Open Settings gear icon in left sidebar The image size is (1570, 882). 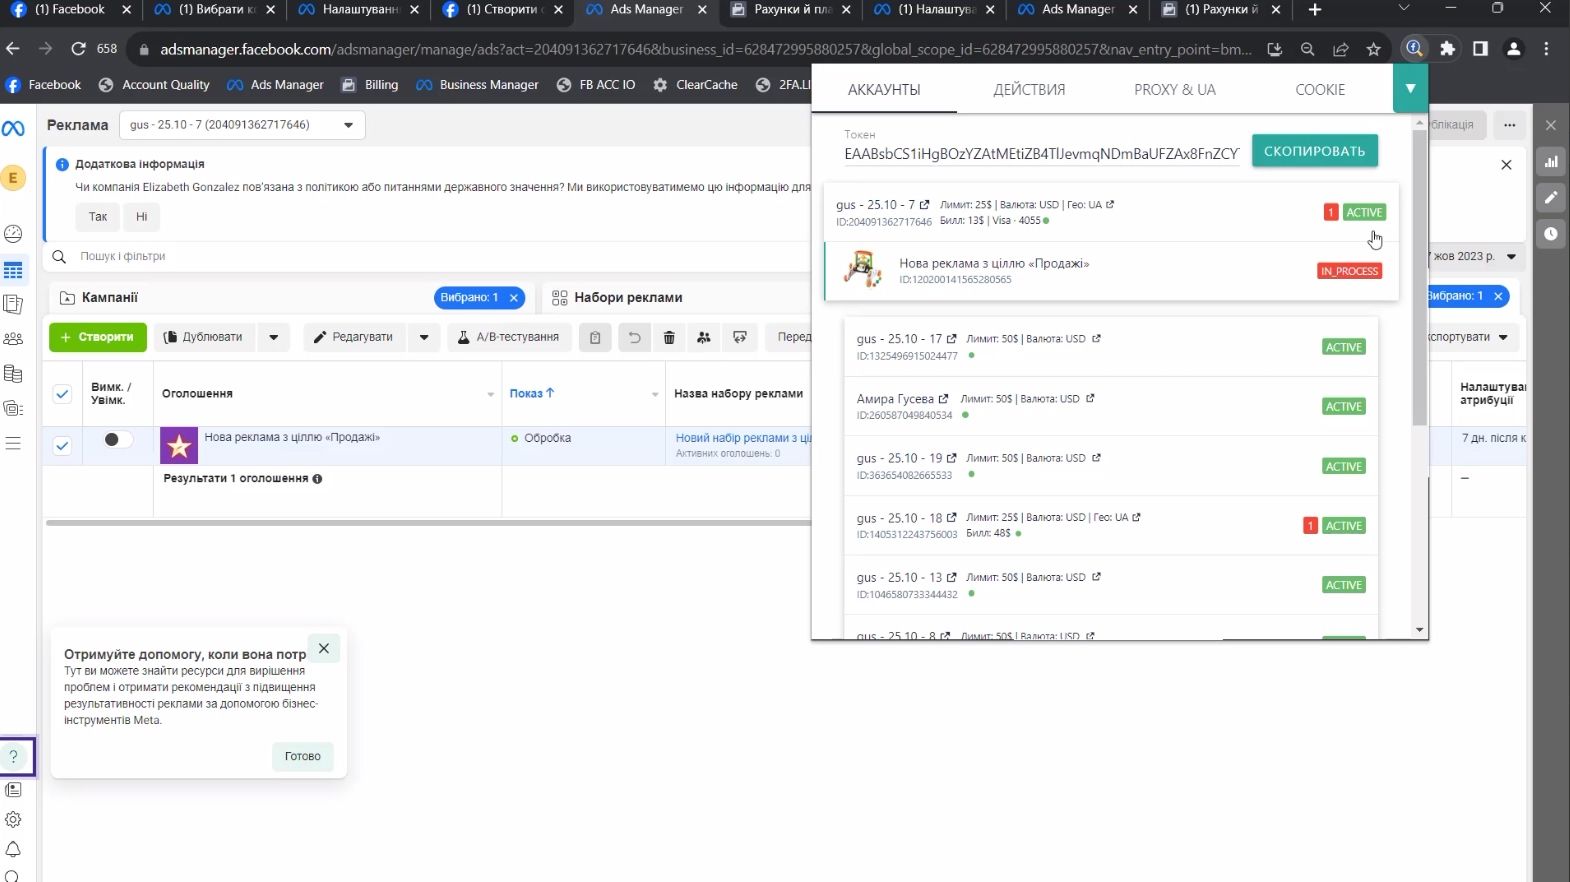tap(13, 819)
